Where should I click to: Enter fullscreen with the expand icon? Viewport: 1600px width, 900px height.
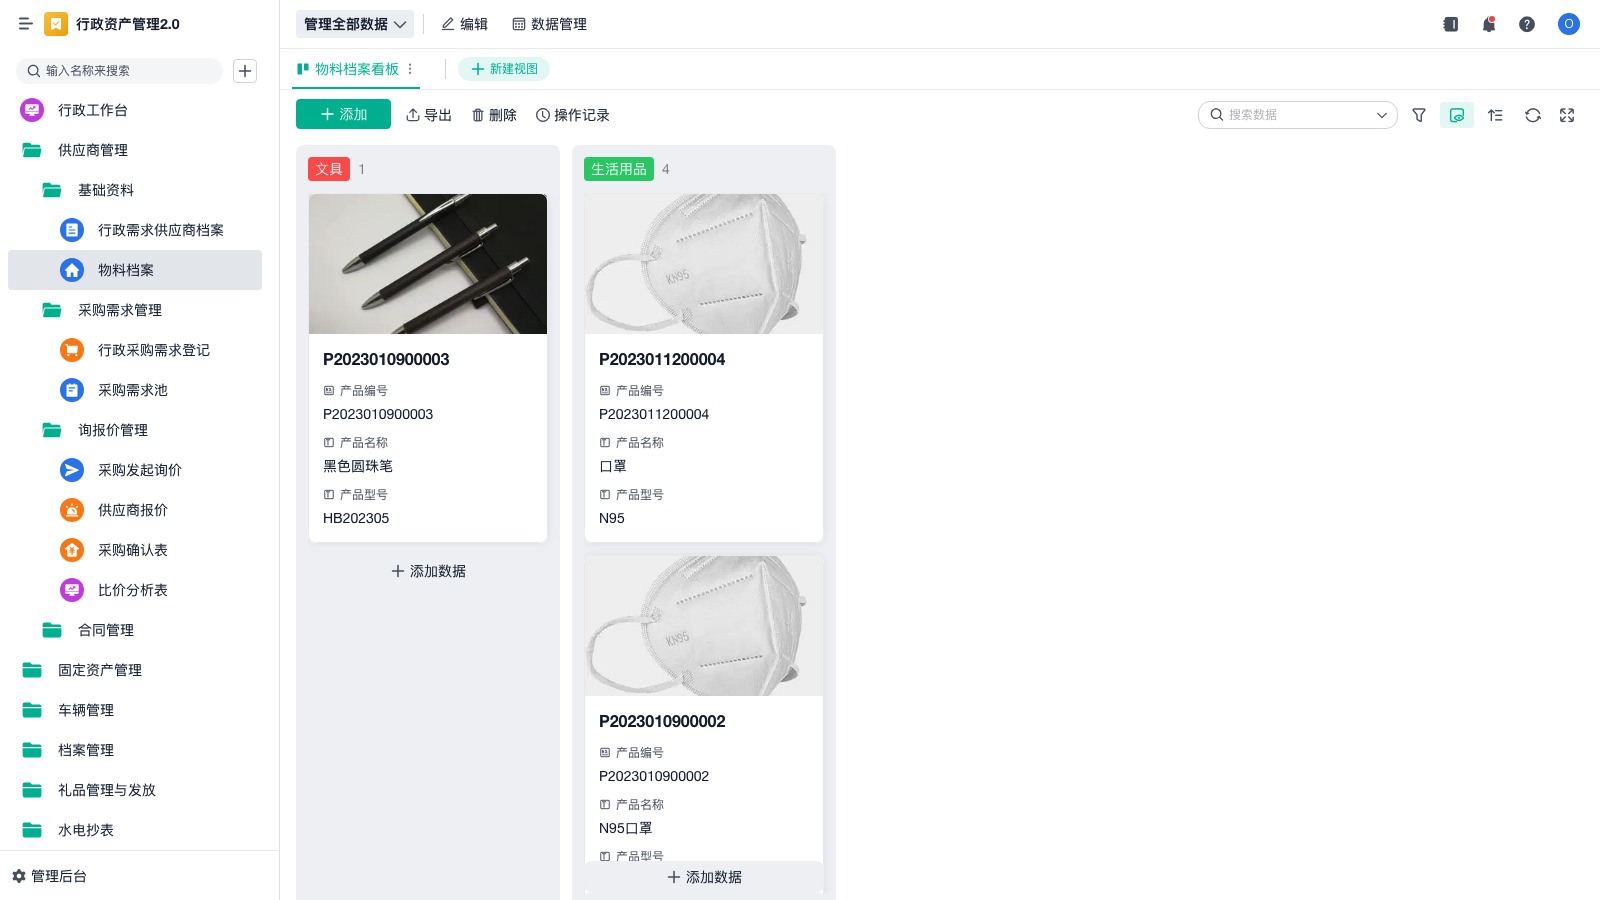point(1567,115)
